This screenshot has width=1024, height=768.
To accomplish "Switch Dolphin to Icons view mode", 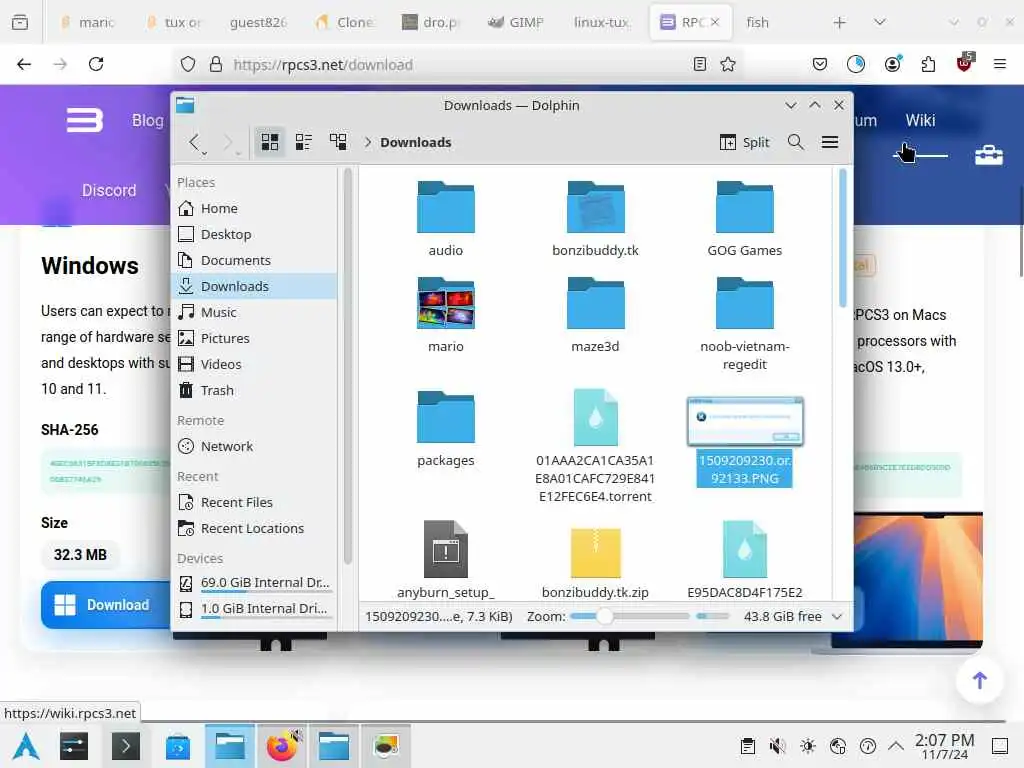I will (x=270, y=142).
